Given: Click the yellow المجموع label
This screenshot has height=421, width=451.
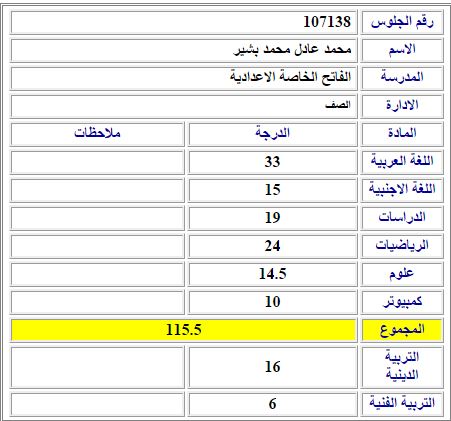Looking at the screenshot, I should (402, 330).
